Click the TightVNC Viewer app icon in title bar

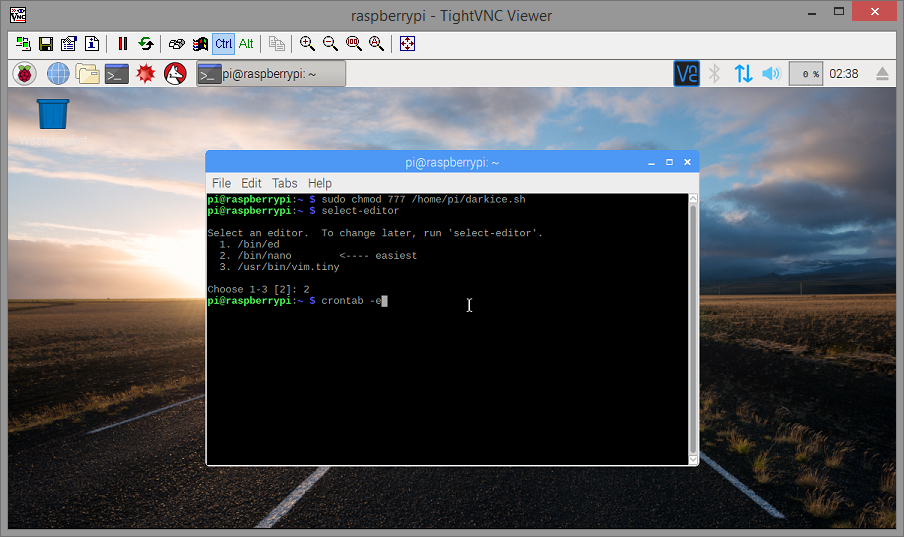[18, 14]
